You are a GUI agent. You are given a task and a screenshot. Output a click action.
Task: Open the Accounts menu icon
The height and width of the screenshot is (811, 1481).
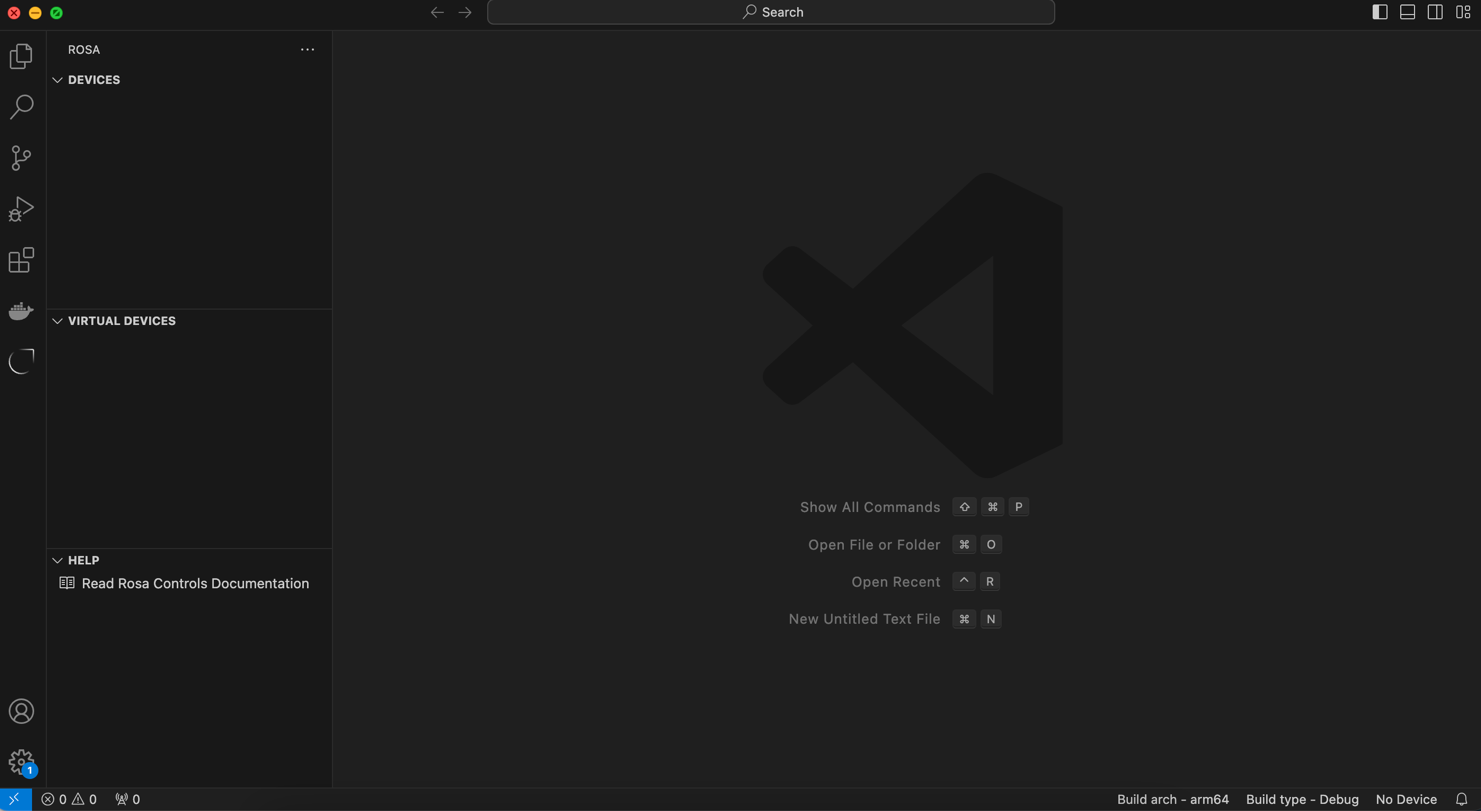[x=21, y=711]
